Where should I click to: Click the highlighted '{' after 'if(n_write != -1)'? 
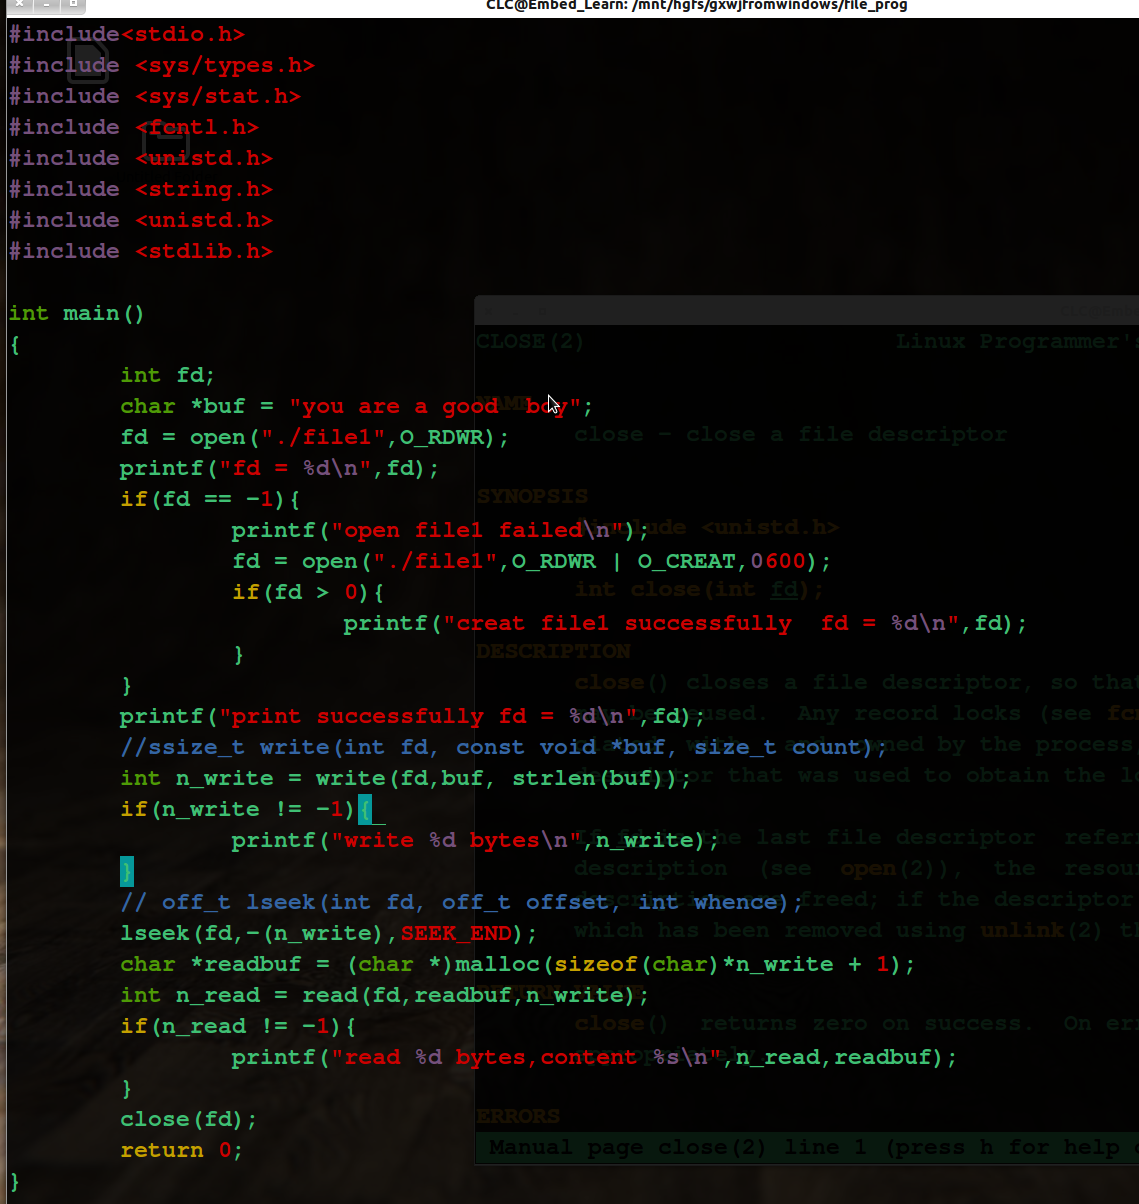[364, 809]
